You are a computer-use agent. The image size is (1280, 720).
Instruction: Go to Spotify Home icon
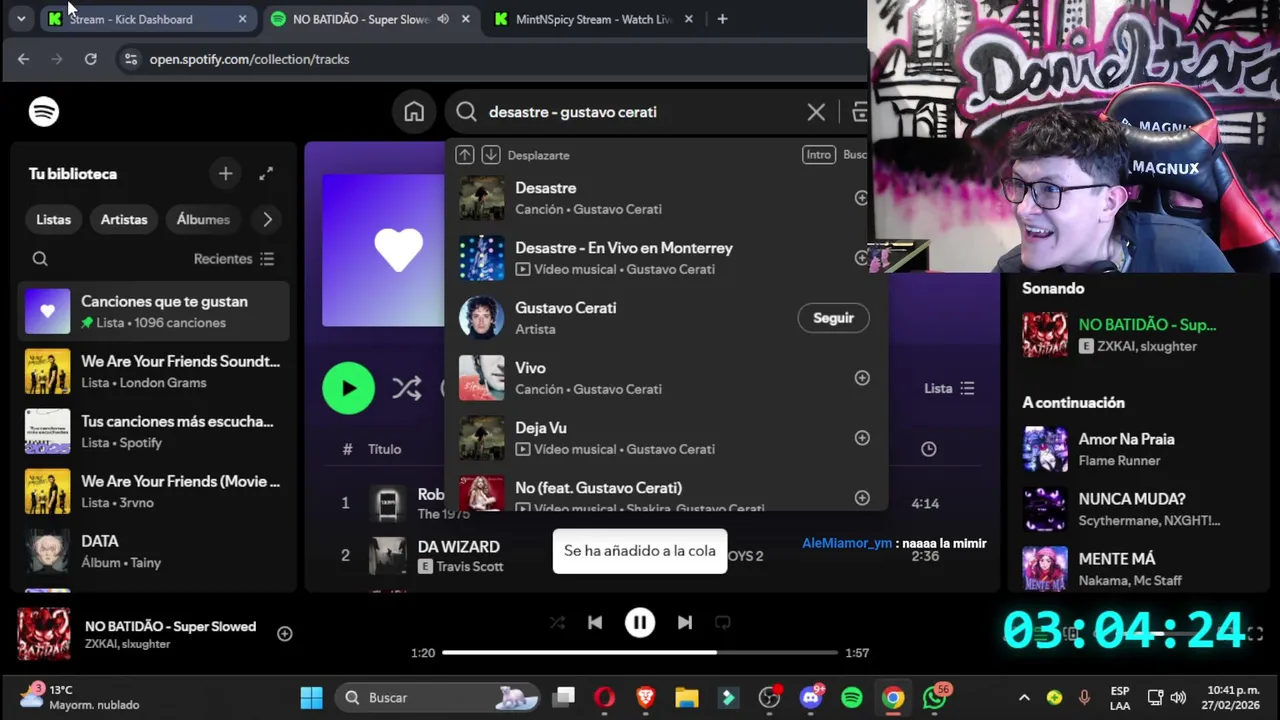[414, 112]
